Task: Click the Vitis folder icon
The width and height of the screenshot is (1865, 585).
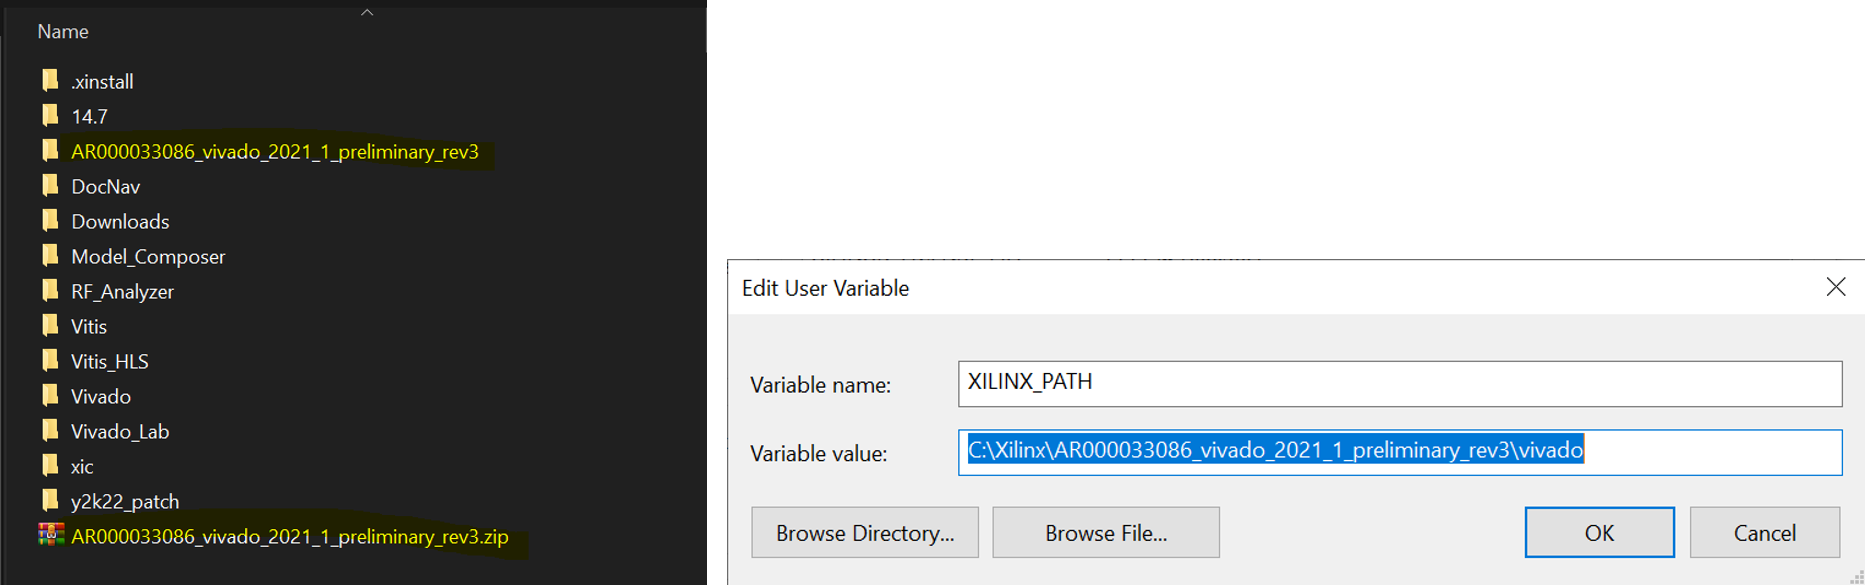Action: (50, 325)
